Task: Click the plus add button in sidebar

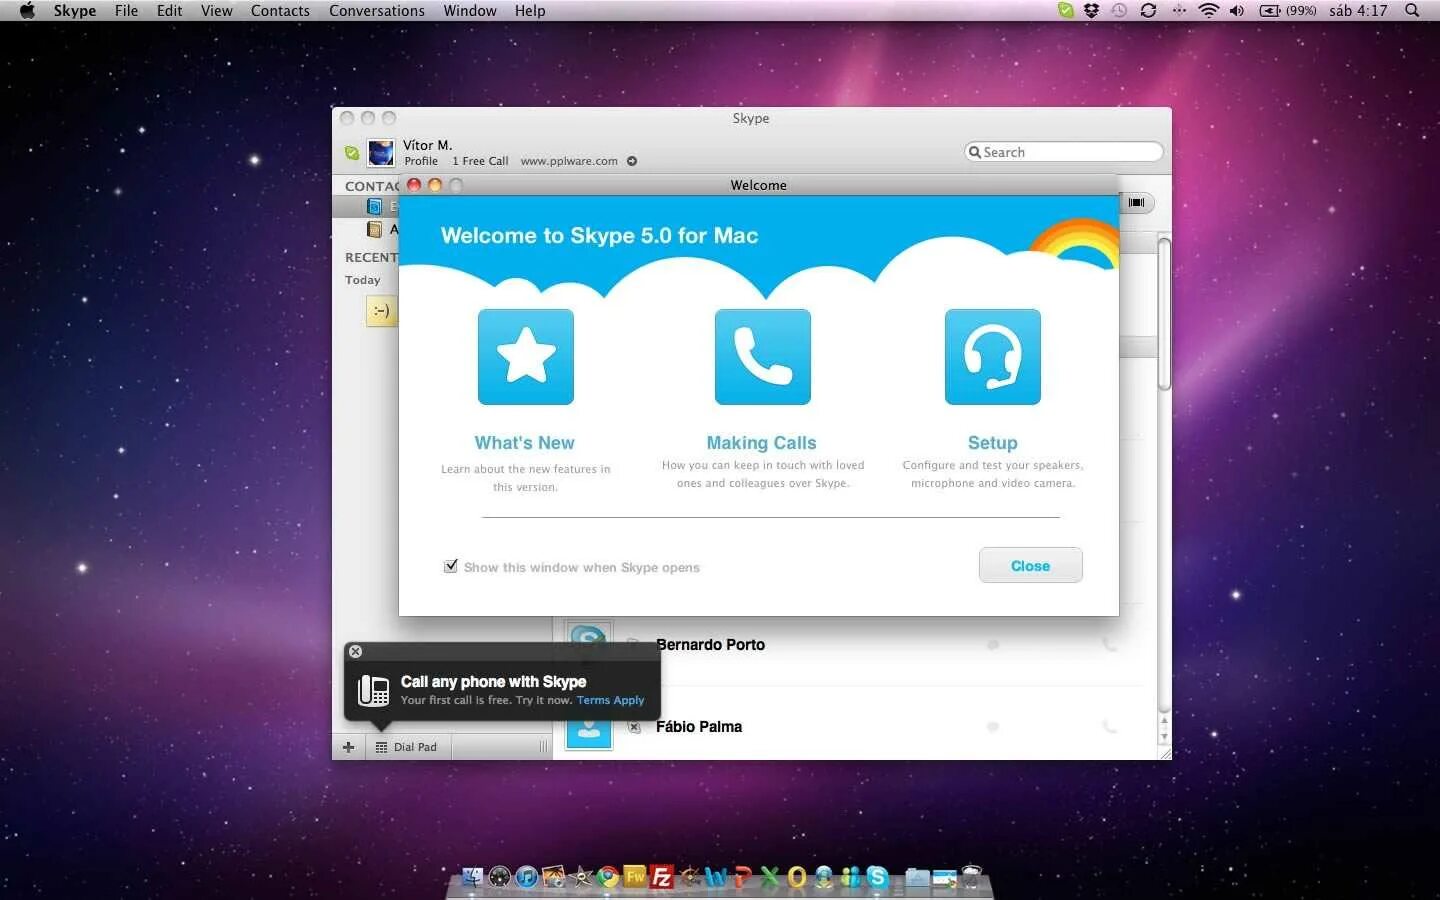Action: tap(348, 747)
